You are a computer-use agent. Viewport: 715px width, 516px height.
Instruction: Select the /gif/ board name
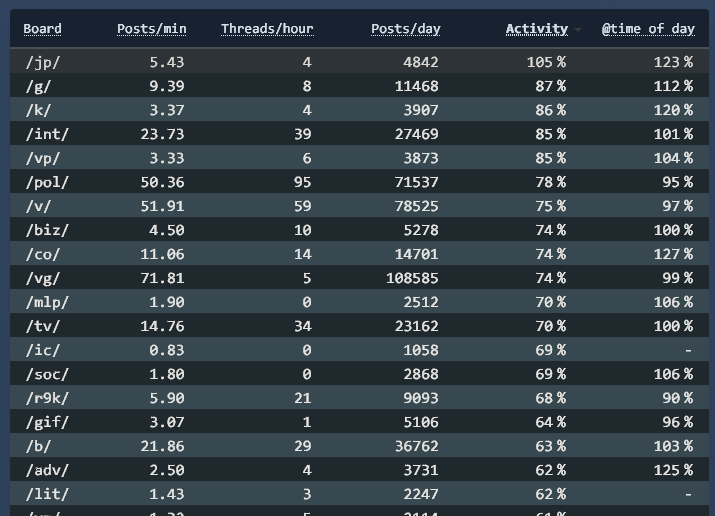[x=47, y=422]
